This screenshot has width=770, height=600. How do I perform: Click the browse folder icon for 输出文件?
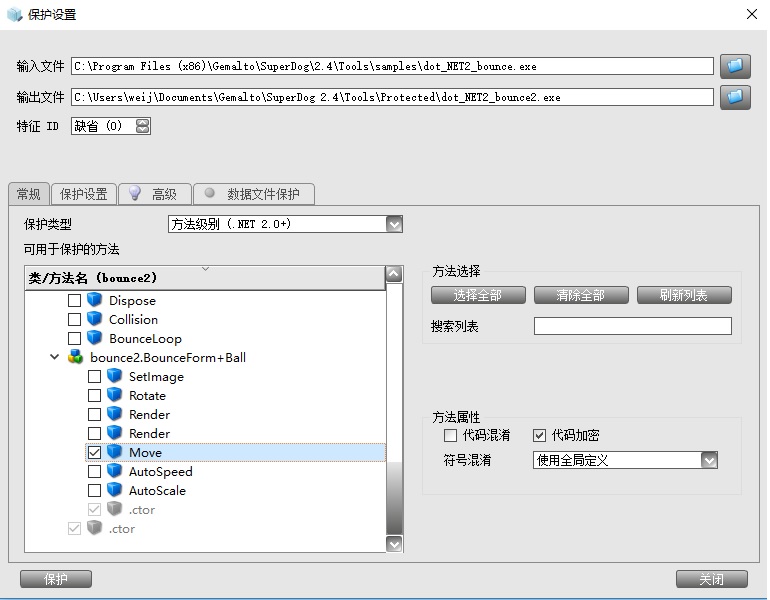click(x=736, y=97)
